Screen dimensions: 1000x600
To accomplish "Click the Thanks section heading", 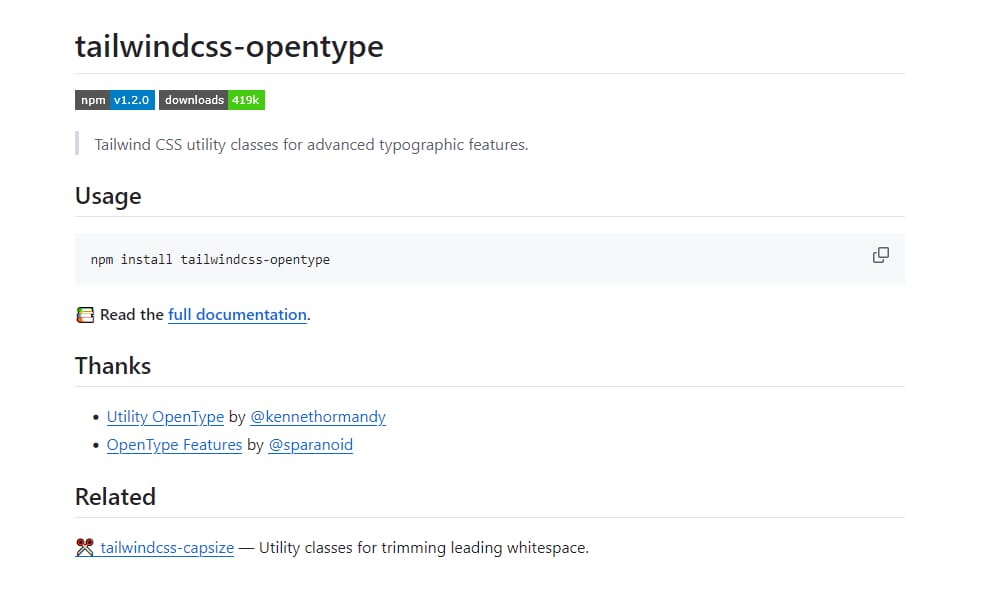I will coord(112,366).
